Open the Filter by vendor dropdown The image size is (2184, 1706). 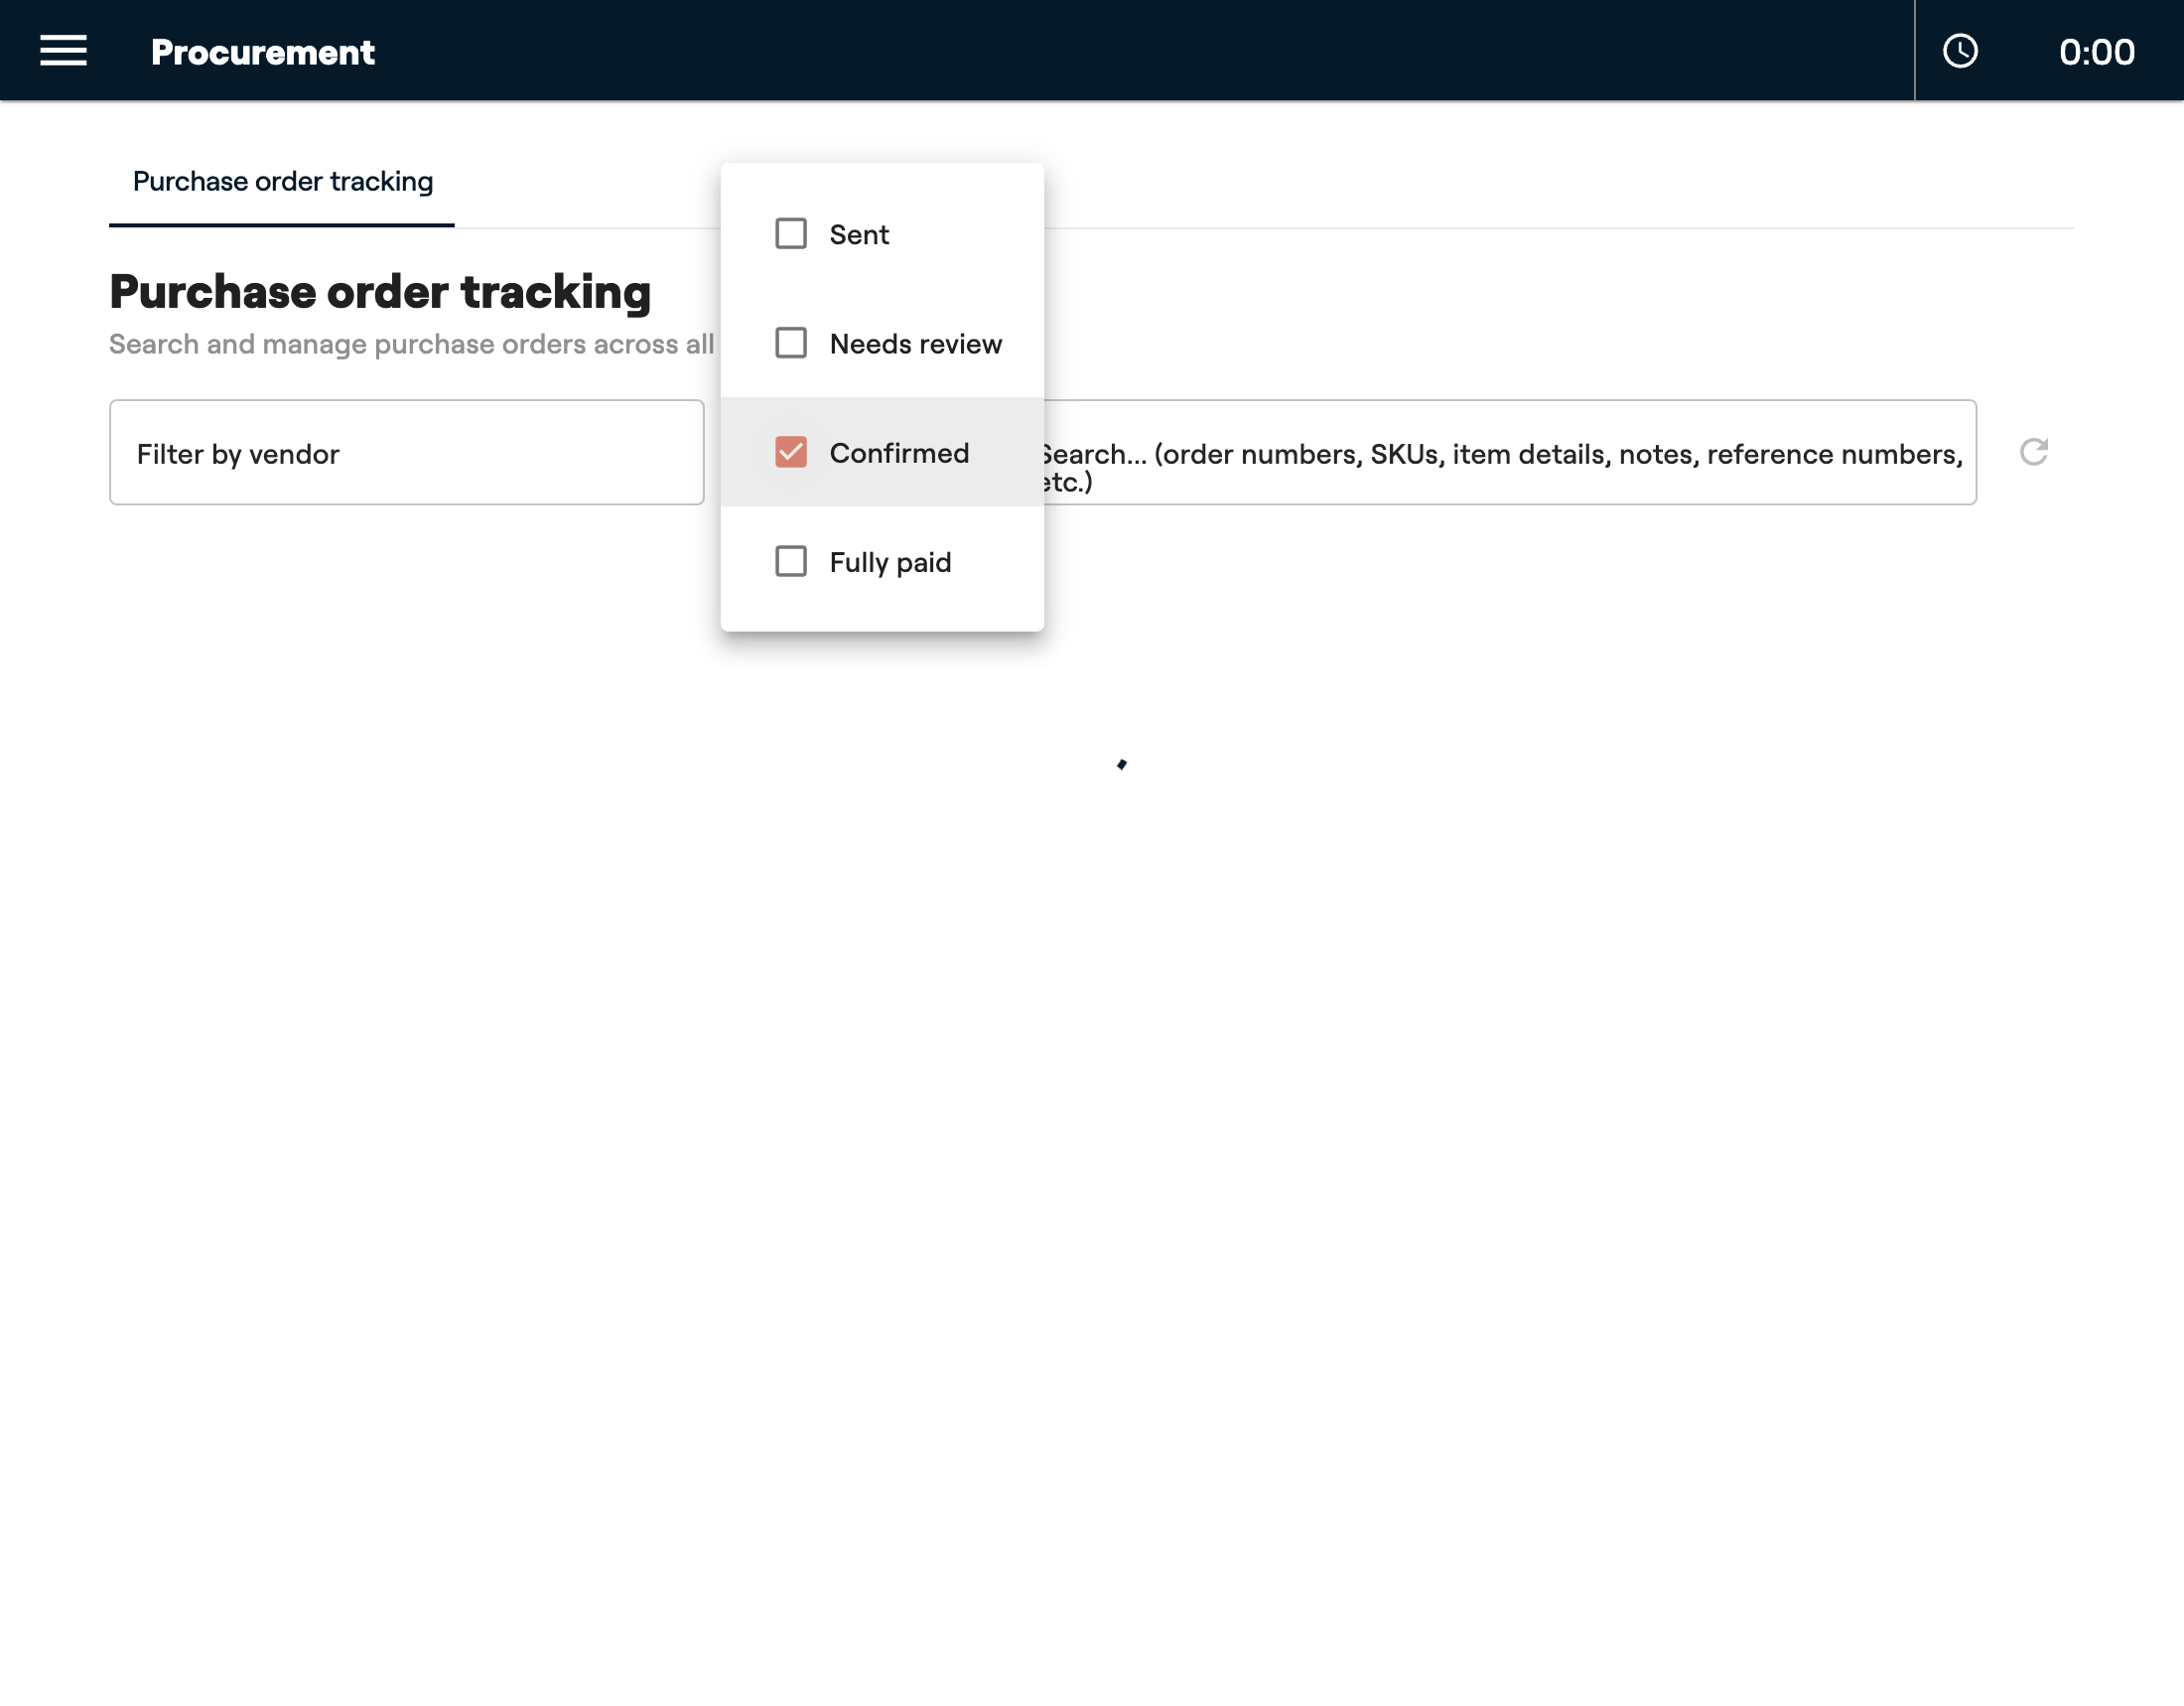[407, 453]
